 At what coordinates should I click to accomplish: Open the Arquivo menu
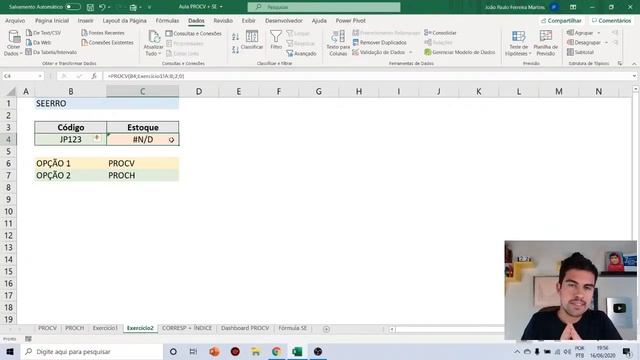[15, 20]
